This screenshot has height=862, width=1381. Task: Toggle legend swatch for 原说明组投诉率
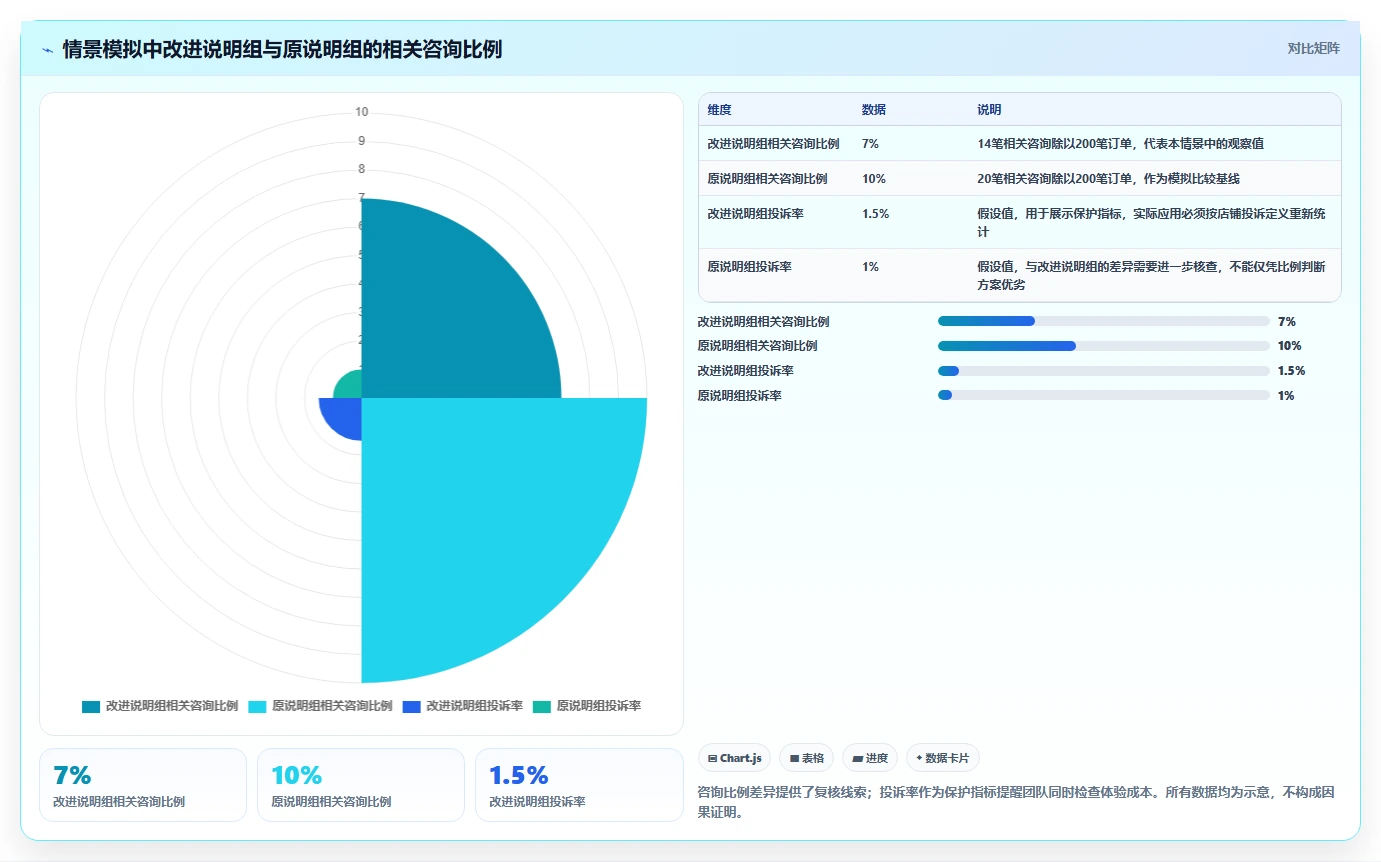pos(541,706)
